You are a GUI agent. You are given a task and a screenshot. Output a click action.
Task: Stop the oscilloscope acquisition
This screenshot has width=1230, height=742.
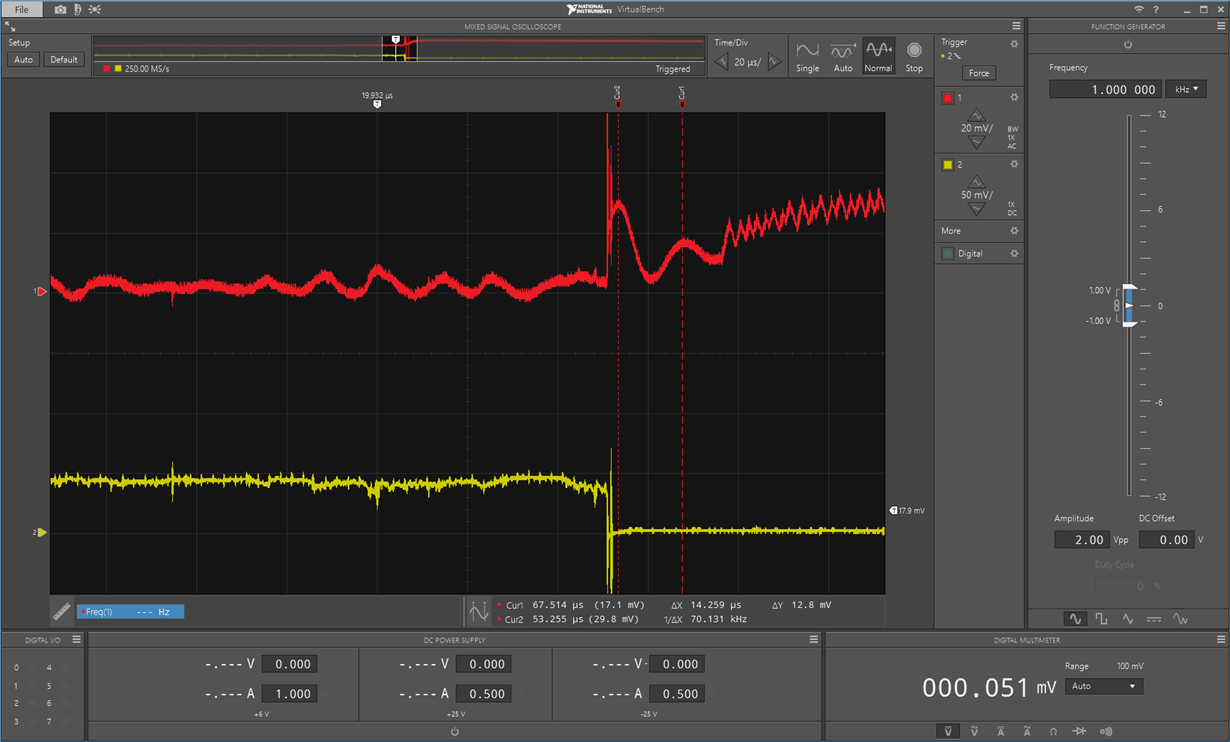pos(914,57)
